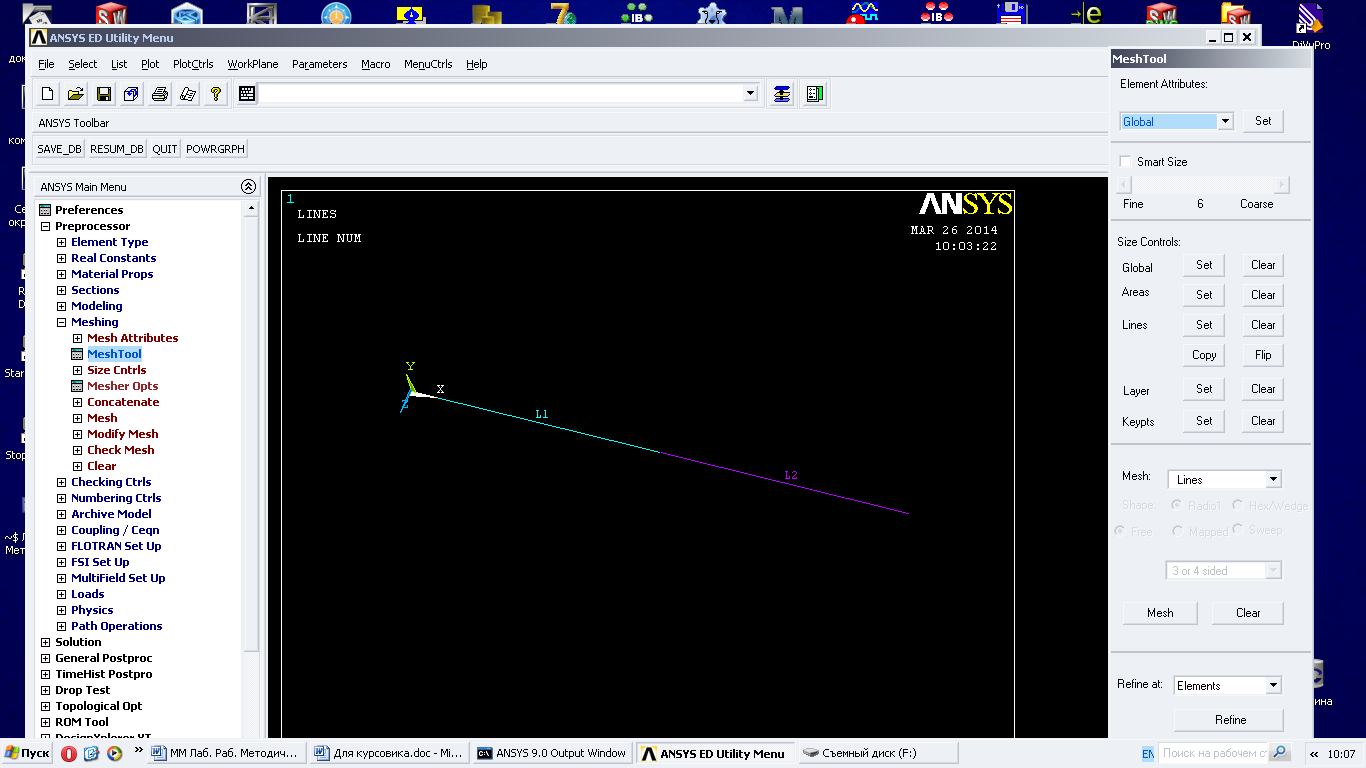Open the Parameters menu
Screen dimensions: 1366x768
[x=320, y=64]
